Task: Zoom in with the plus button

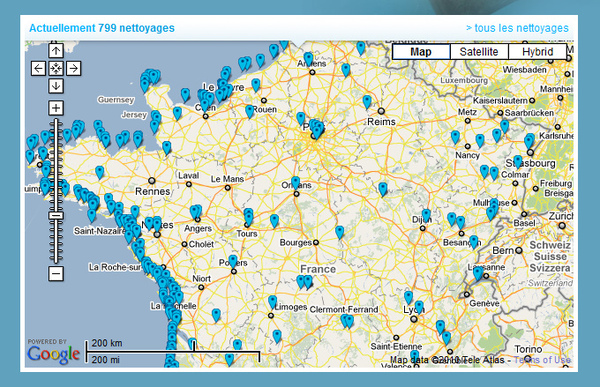Action: pyautogui.click(x=56, y=108)
